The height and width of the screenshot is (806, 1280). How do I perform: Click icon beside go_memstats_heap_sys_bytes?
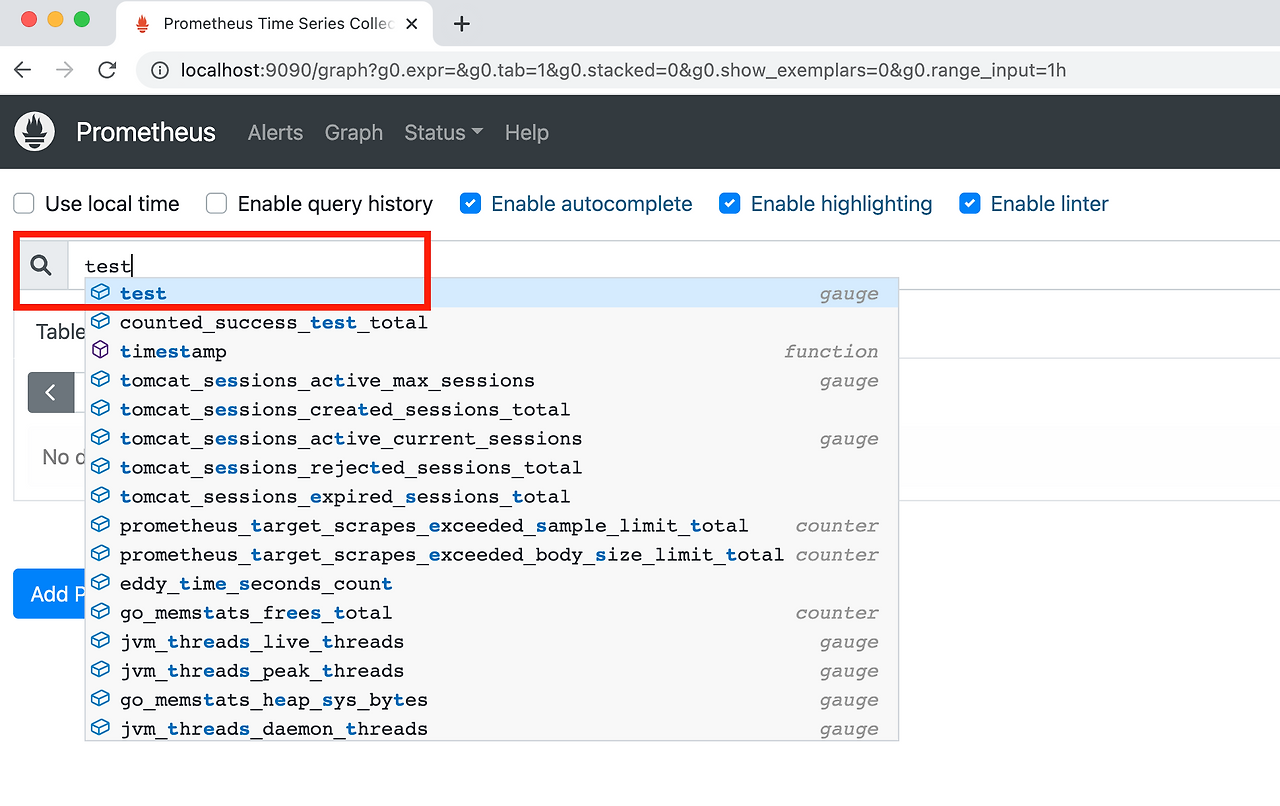pos(100,699)
